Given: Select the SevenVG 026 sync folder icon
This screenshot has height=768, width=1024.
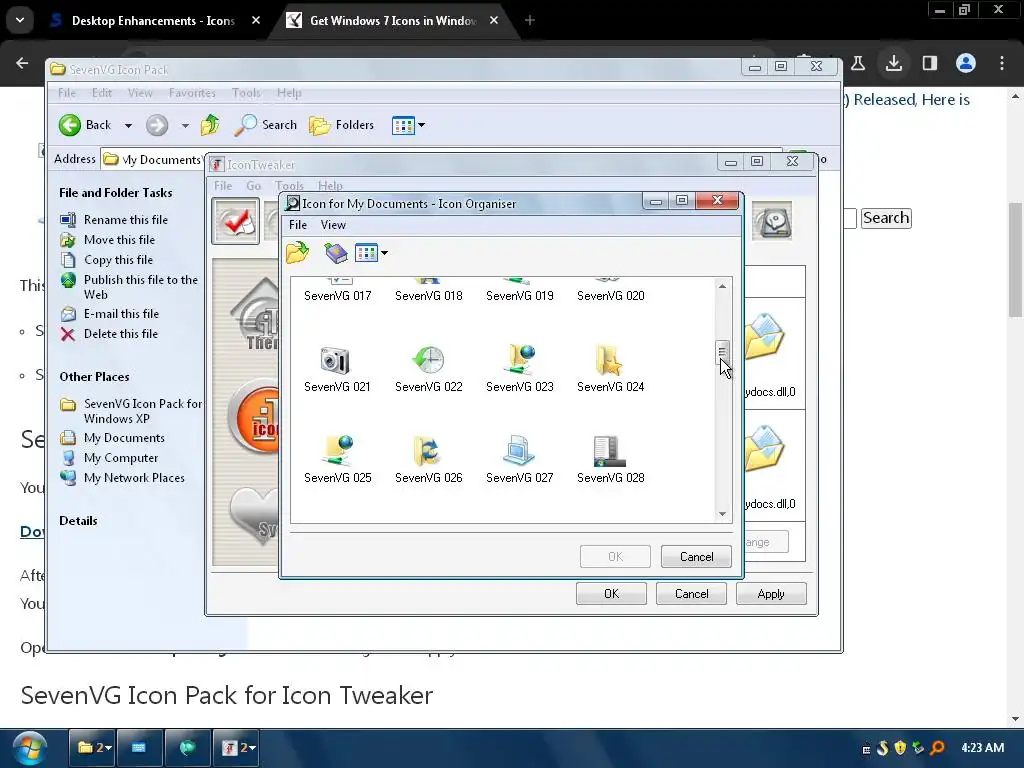Looking at the screenshot, I should pos(428,451).
